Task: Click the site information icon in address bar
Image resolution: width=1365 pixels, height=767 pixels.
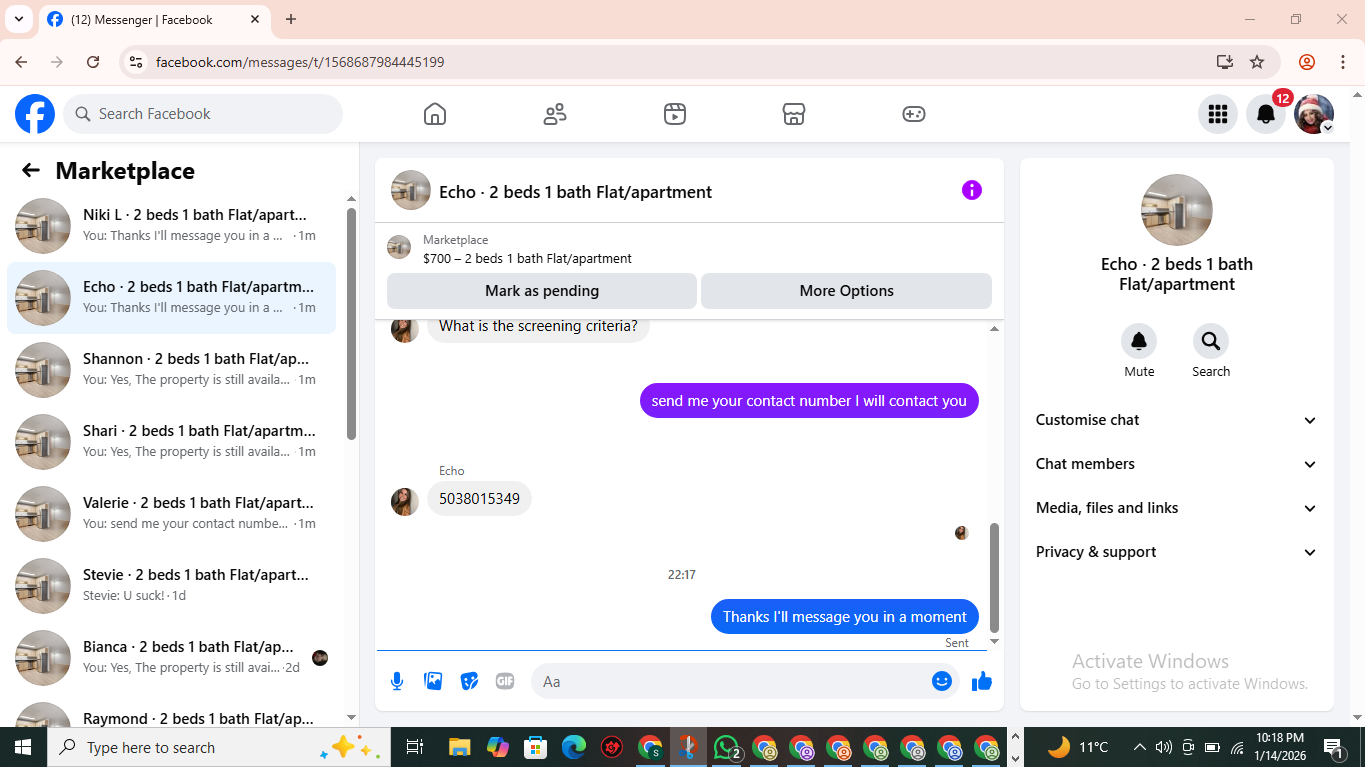Action: click(x=136, y=62)
